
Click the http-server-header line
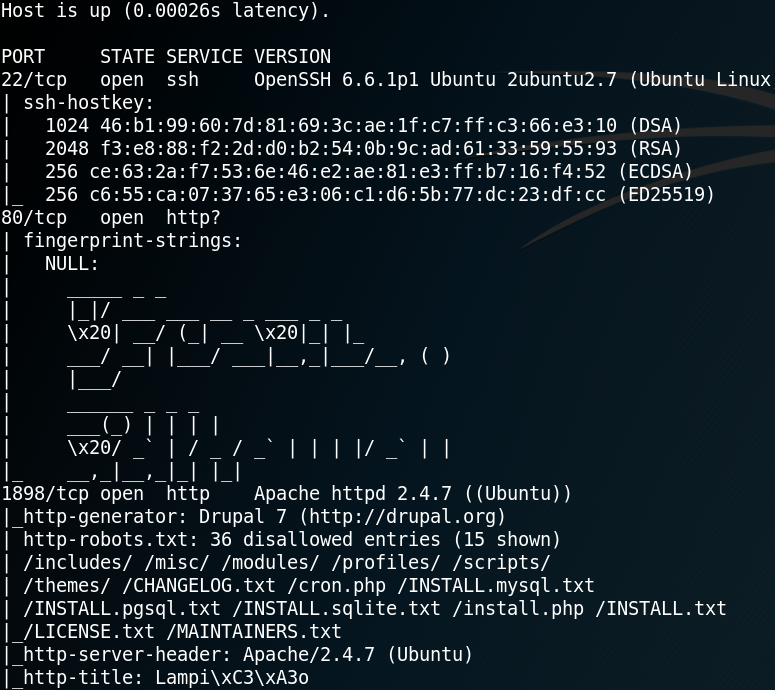pos(248,654)
